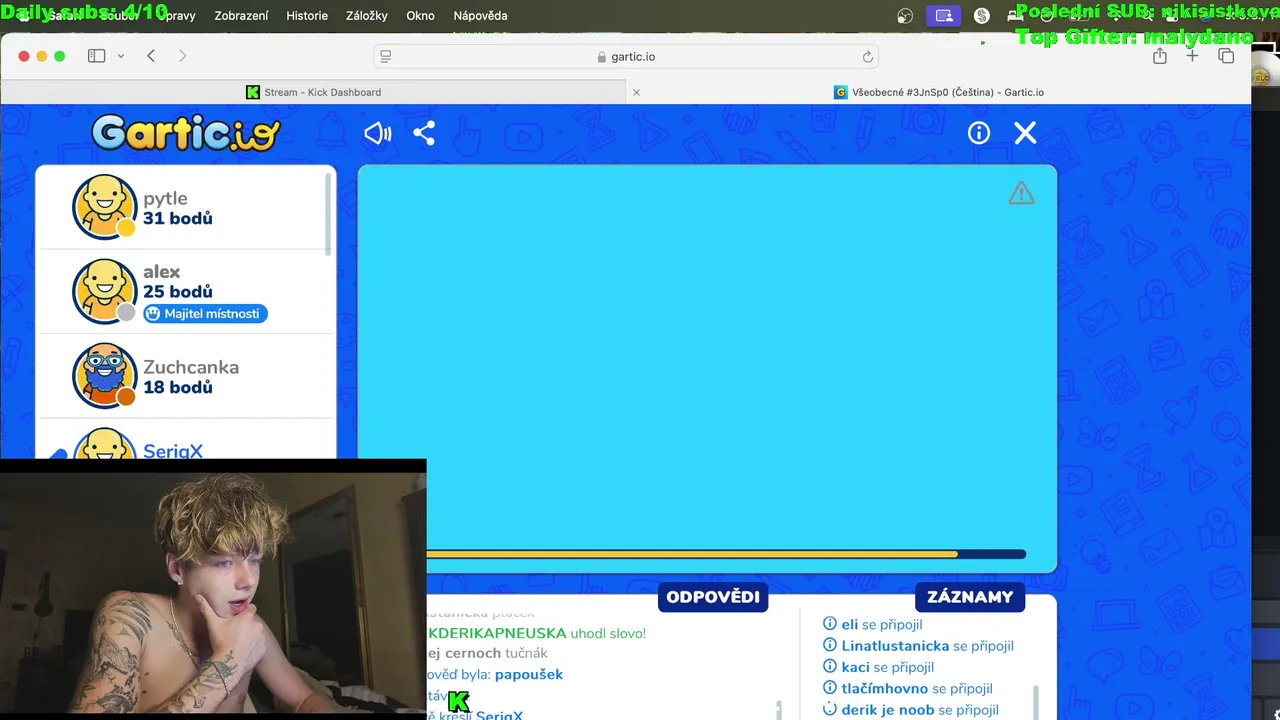Report the drawing with the warning triangle
Image resolution: width=1280 pixels, height=720 pixels.
point(1021,193)
